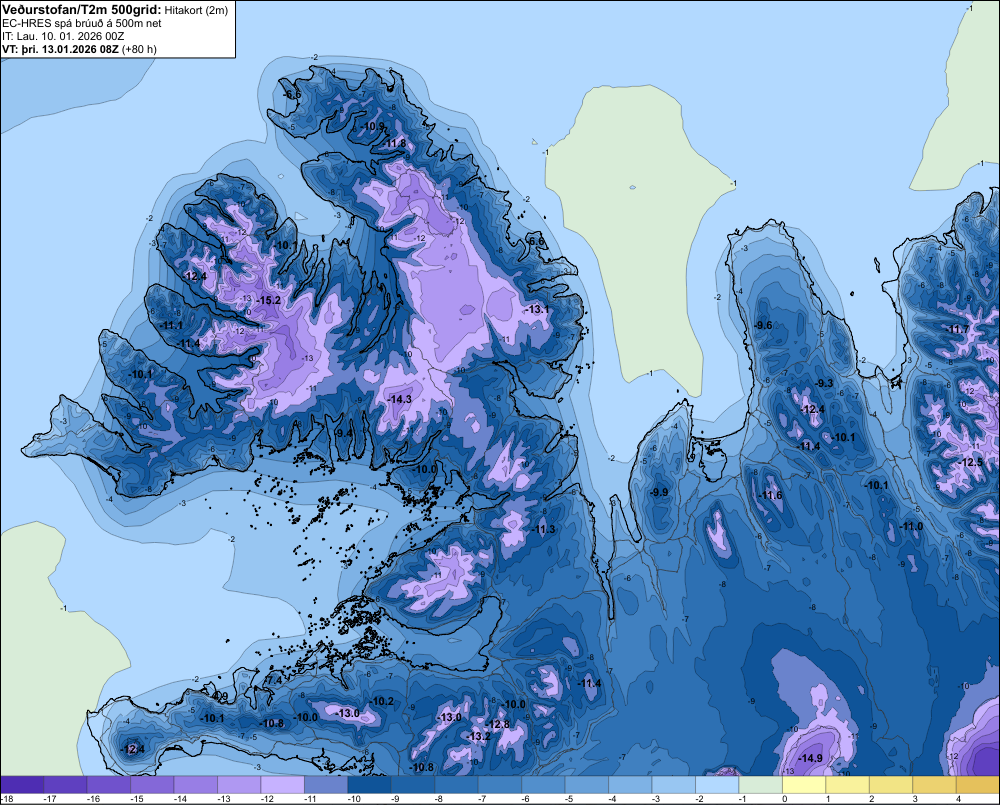Click the -12.8 temperature label

click(497, 724)
